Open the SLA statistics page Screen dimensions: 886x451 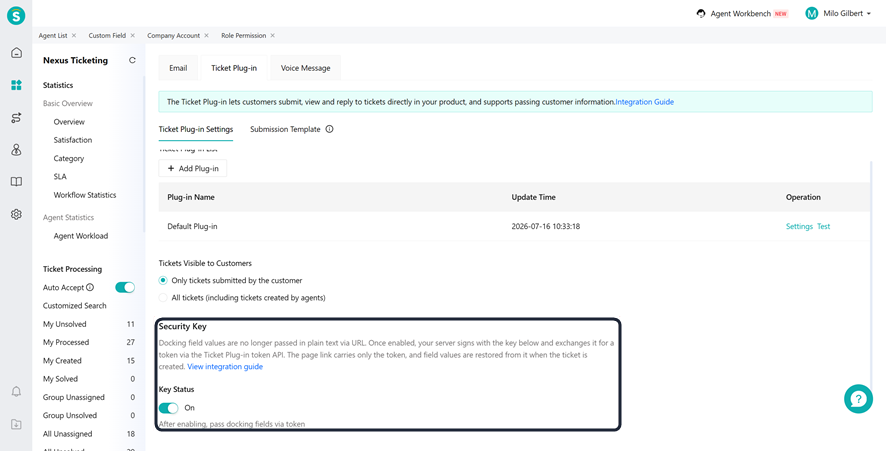(x=60, y=177)
